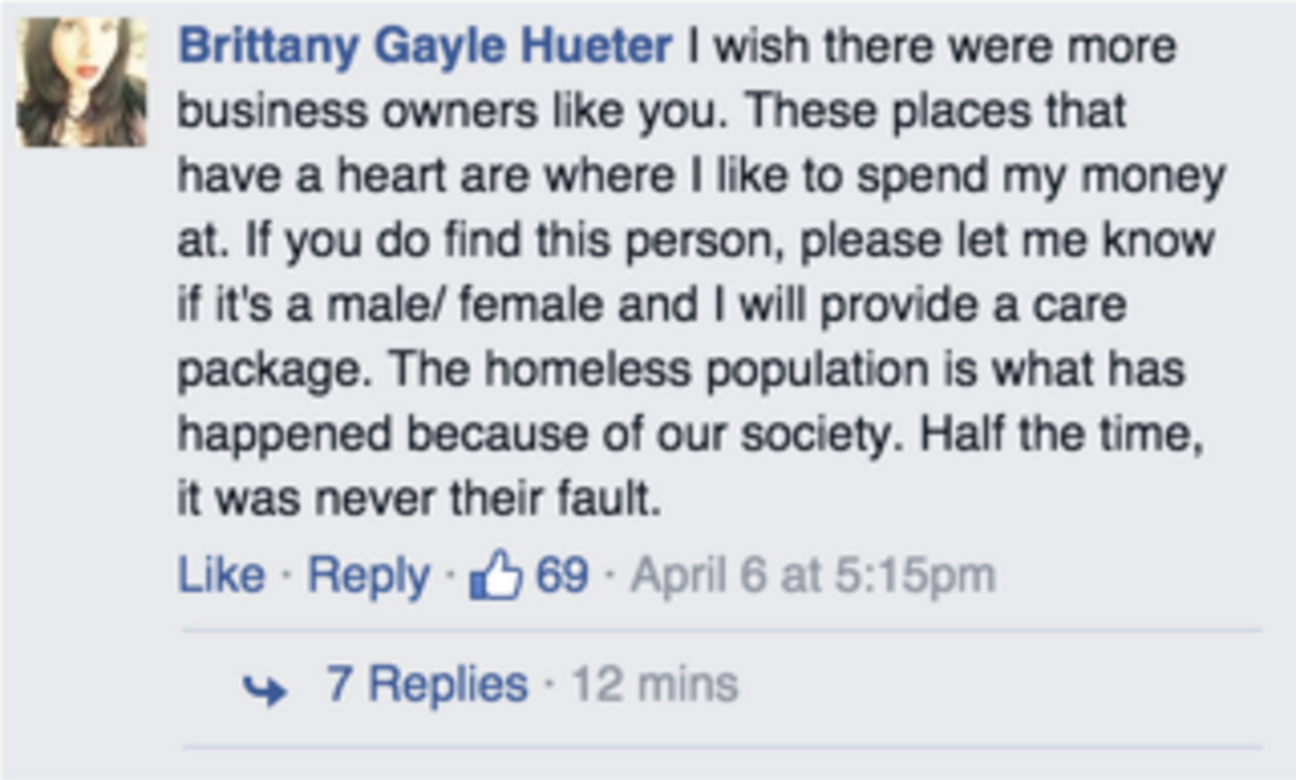View the 69 likes count

[561, 576]
